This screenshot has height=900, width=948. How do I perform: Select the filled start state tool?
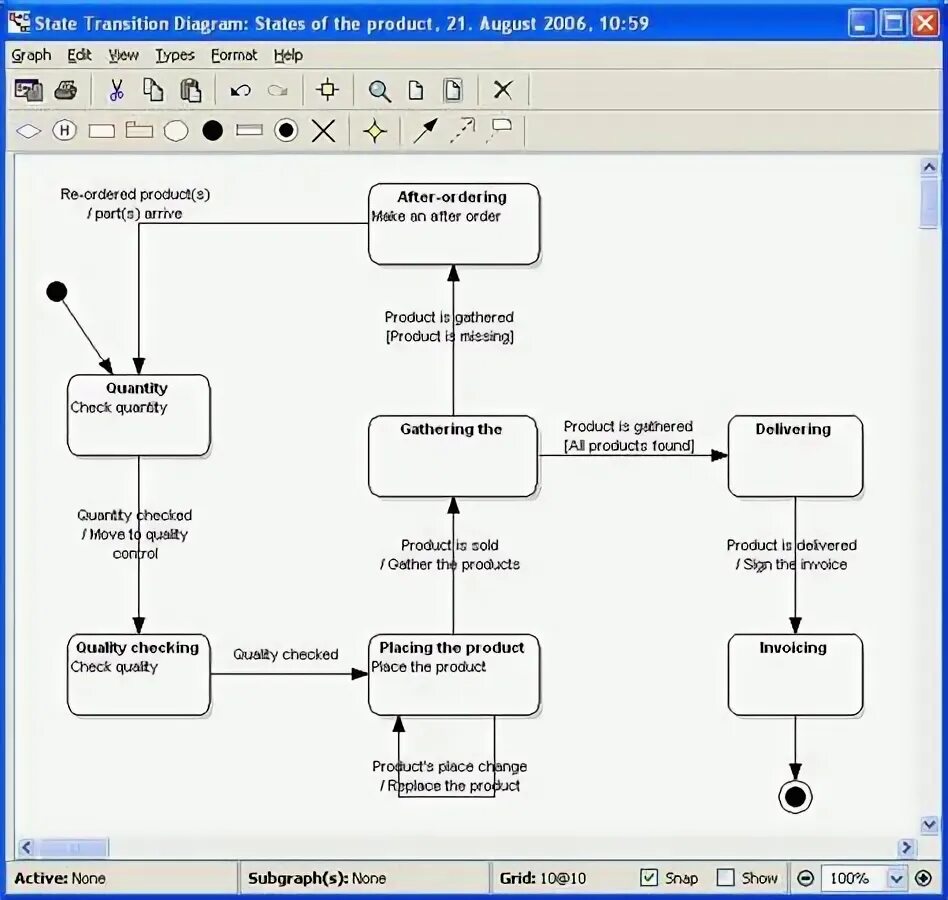[x=212, y=131]
